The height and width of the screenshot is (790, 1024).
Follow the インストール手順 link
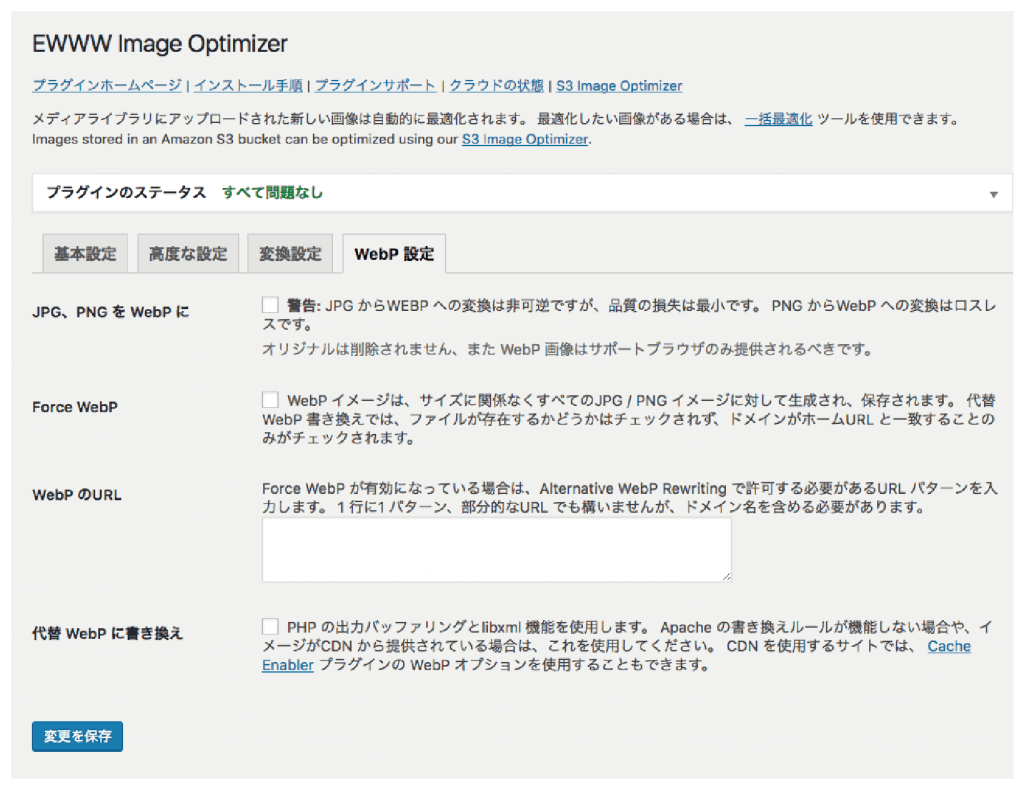coord(248,86)
